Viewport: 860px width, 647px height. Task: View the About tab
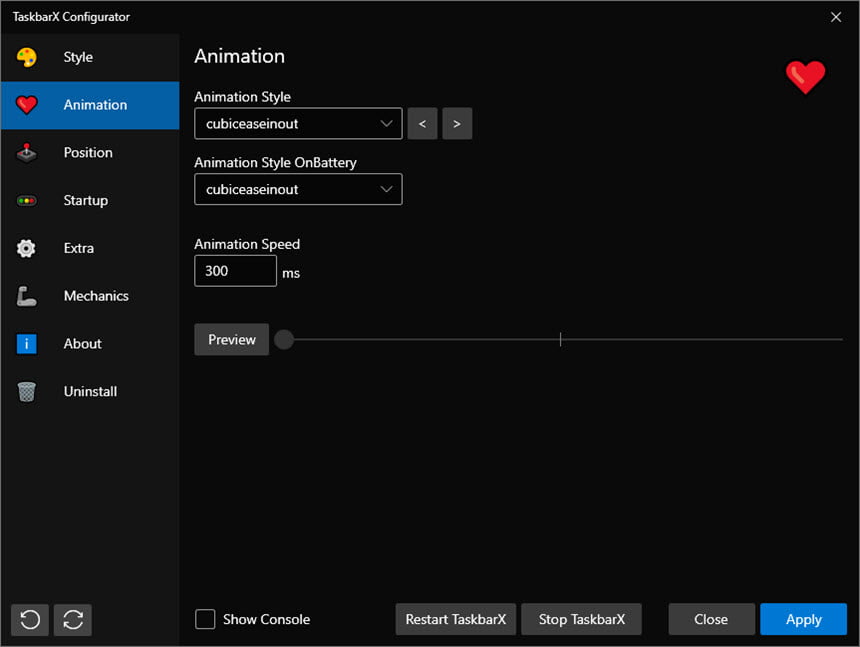pos(90,343)
